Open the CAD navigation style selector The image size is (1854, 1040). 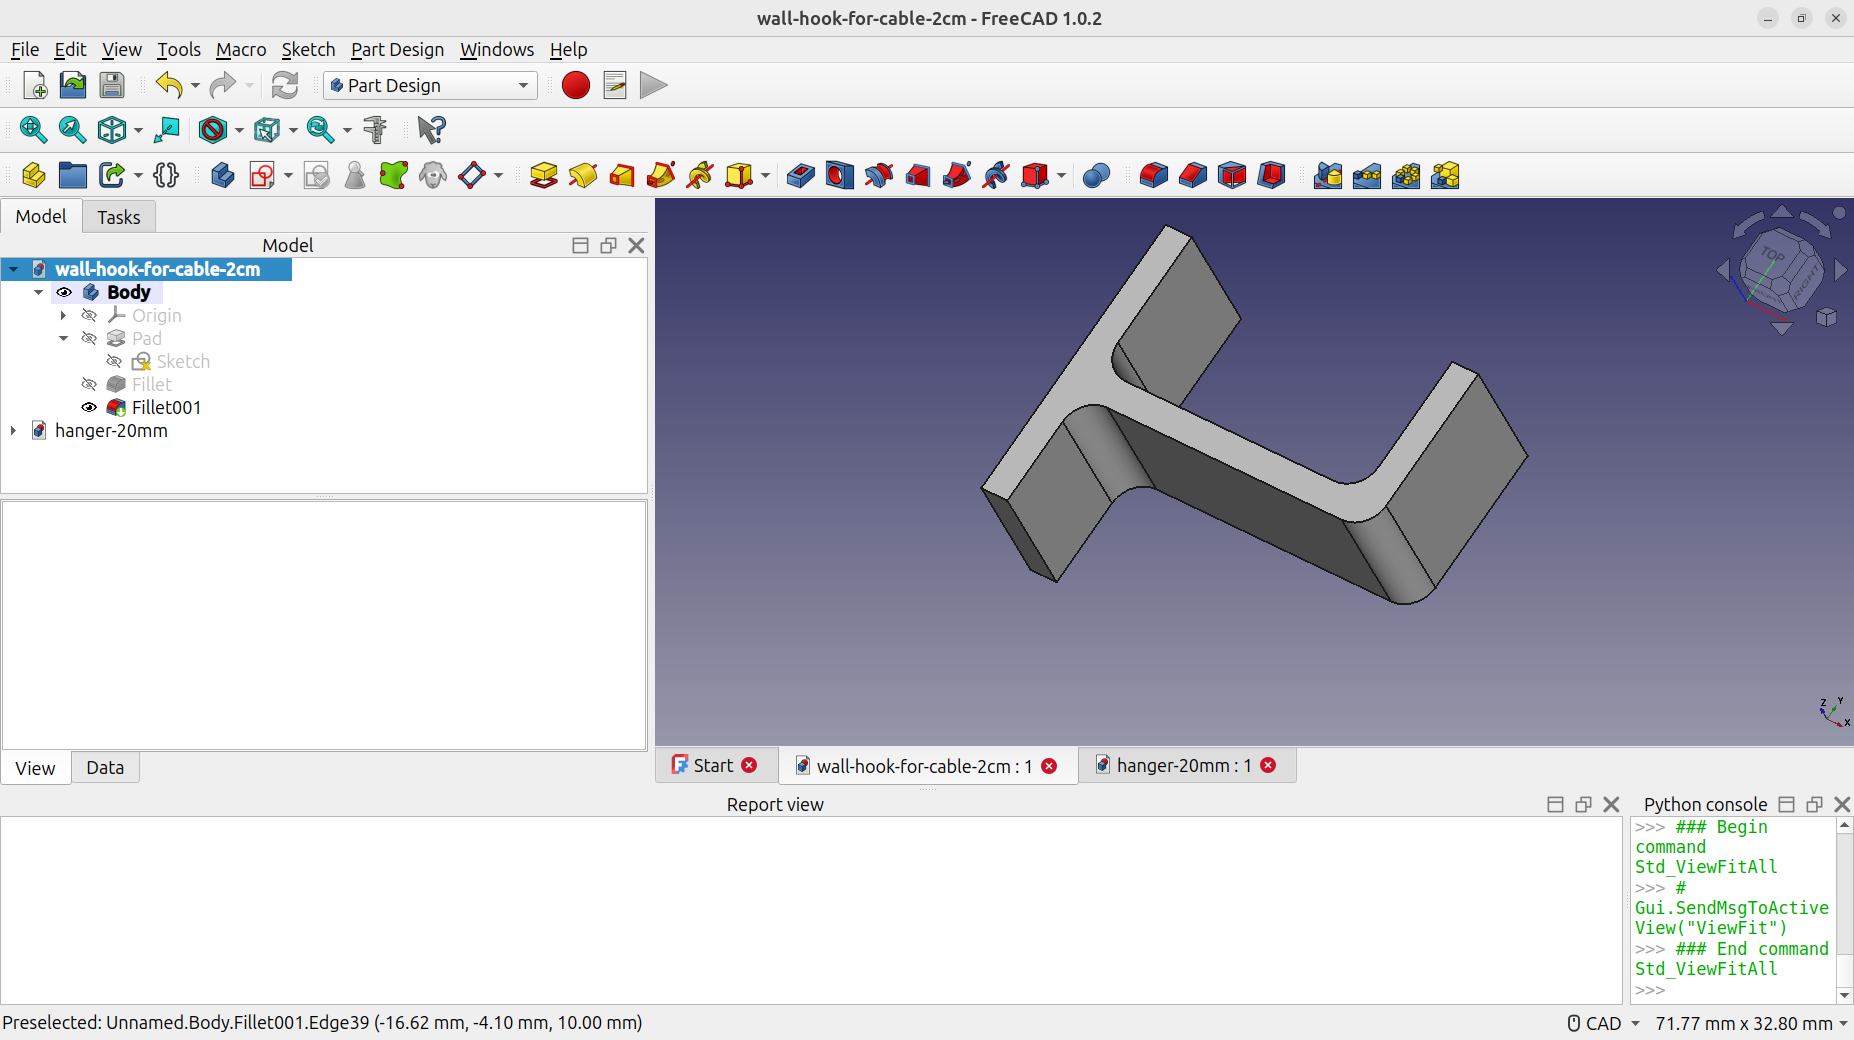point(1603,1023)
